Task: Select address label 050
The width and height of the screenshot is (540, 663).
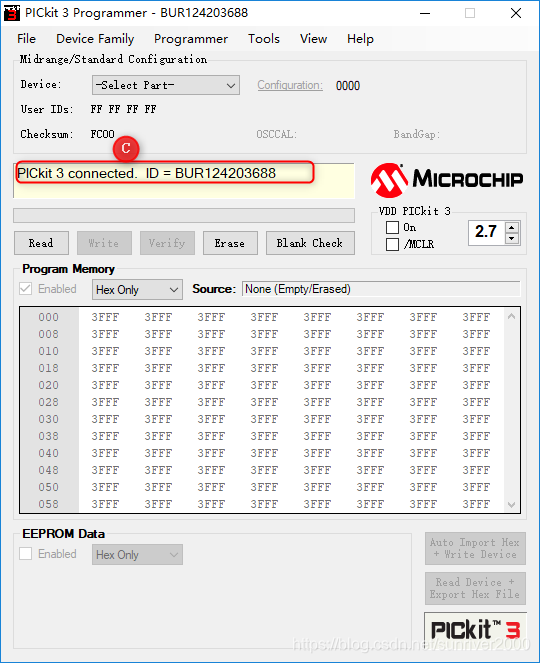Action: 49,487
